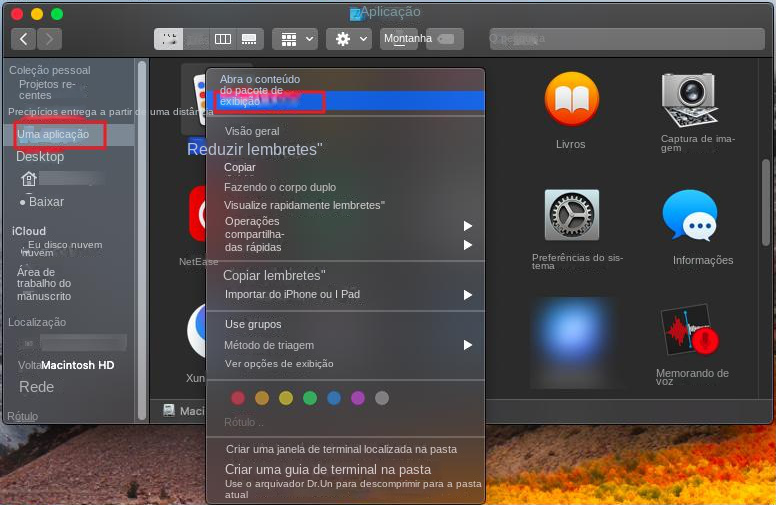Open the Informações messages app icon

click(x=690, y=215)
